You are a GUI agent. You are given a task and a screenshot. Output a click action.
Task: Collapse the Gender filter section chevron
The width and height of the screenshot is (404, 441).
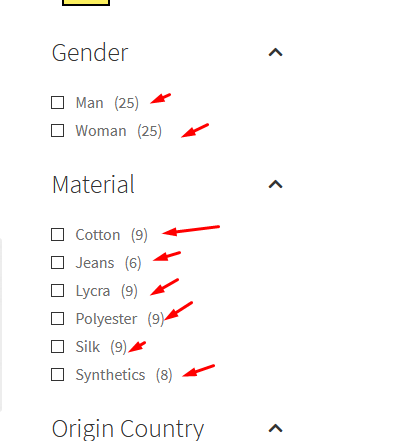[x=275, y=52]
